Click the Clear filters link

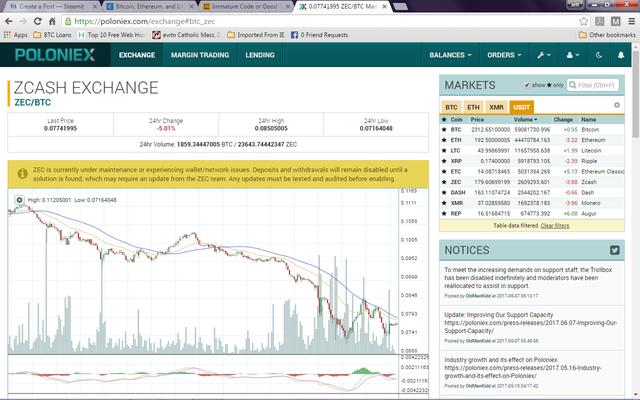[555, 225]
